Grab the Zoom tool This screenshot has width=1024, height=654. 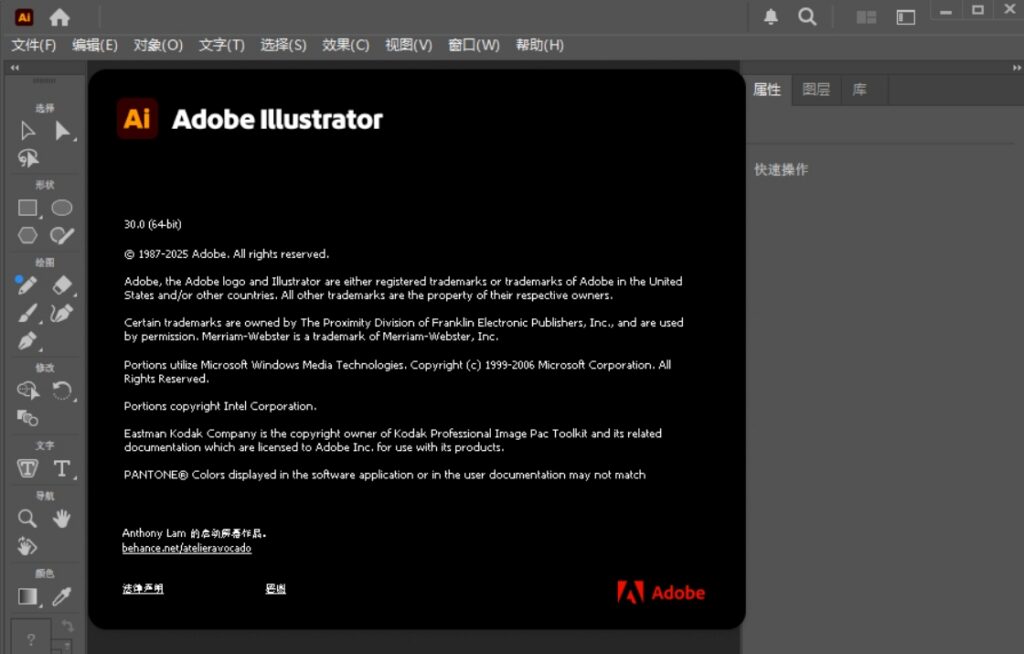click(x=27, y=518)
